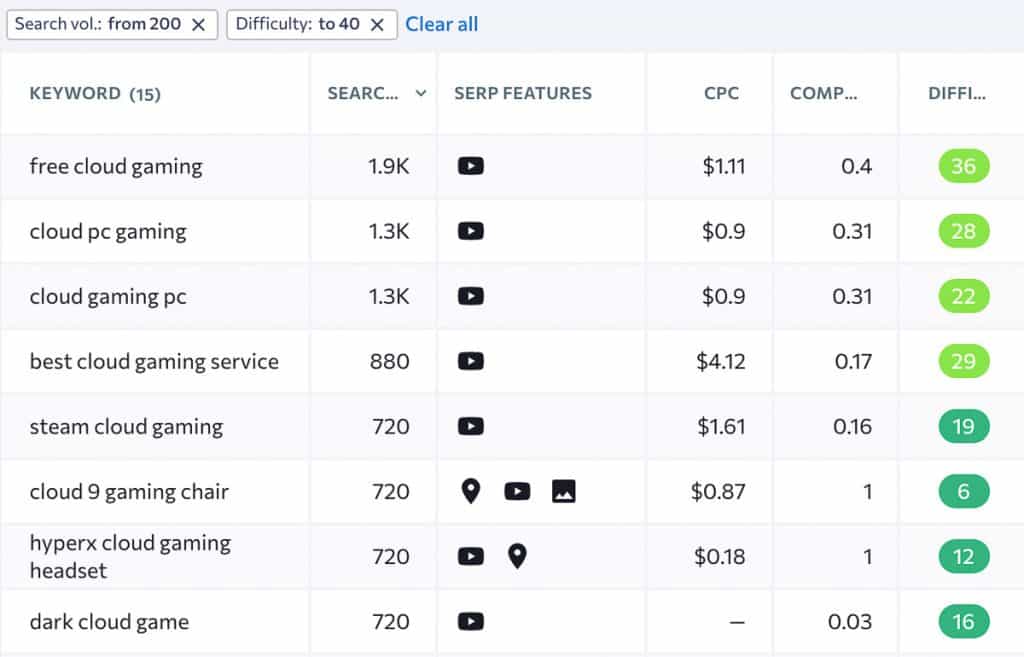Click the video icon beside 'cloud gaming pc'
This screenshot has width=1024, height=657.
[470, 296]
